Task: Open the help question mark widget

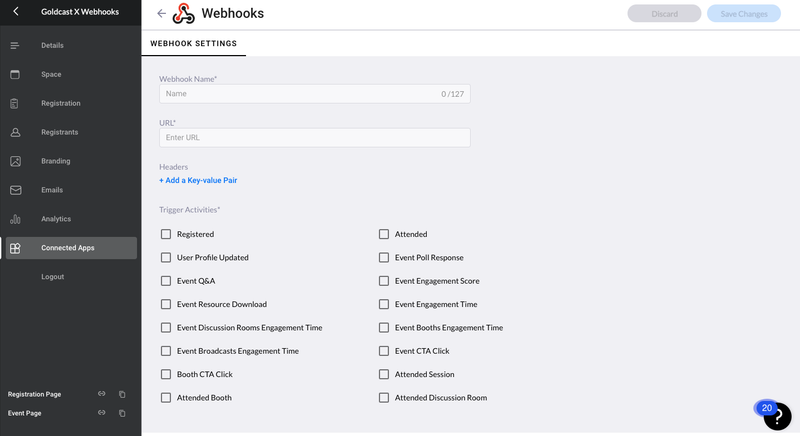Action: coord(783,417)
